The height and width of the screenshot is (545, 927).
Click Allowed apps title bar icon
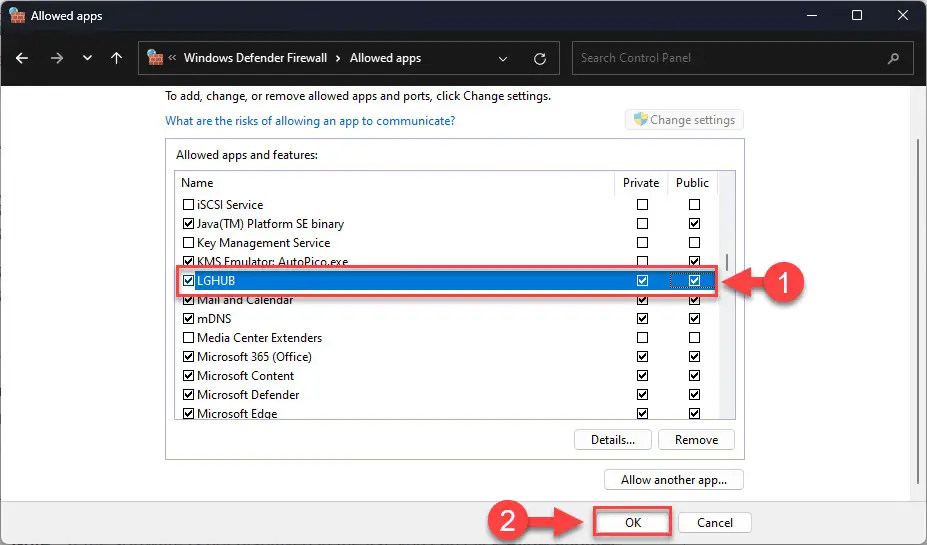[17, 15]
